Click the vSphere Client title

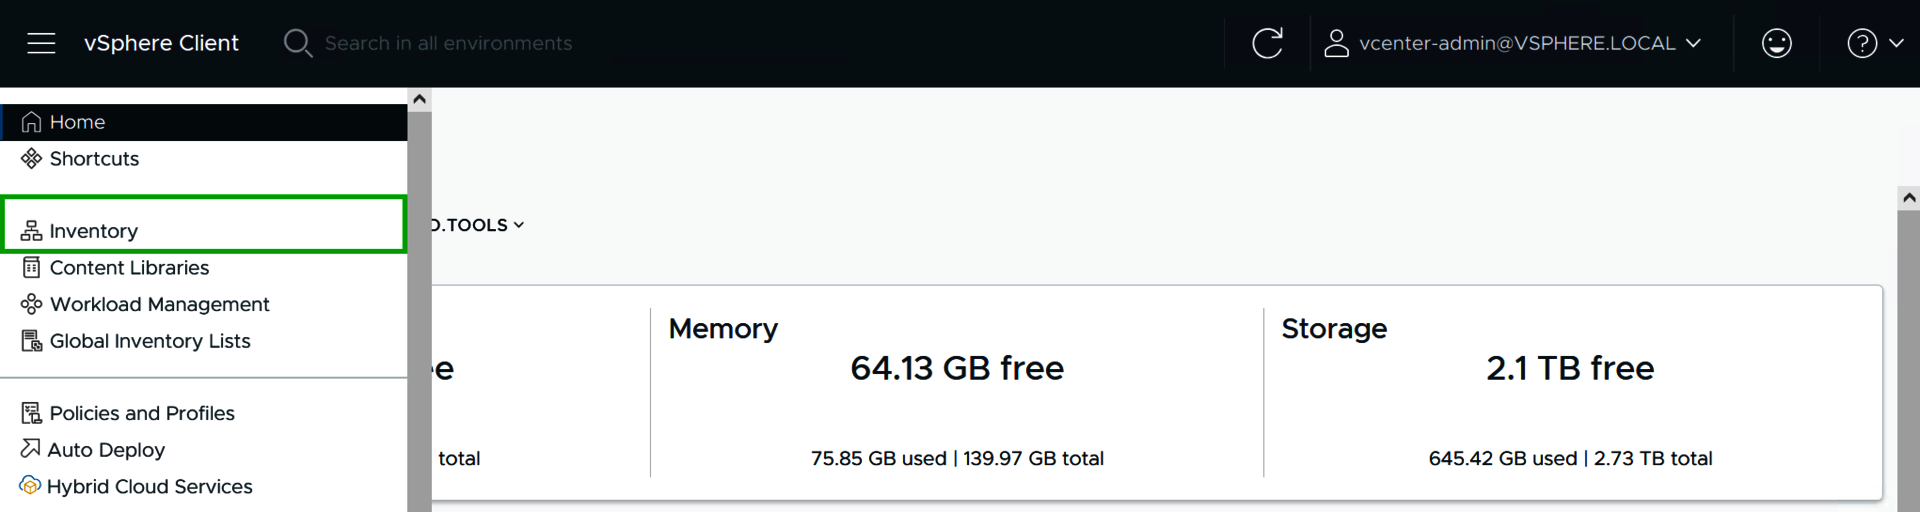pyautogui.click(x=161, y=43)
